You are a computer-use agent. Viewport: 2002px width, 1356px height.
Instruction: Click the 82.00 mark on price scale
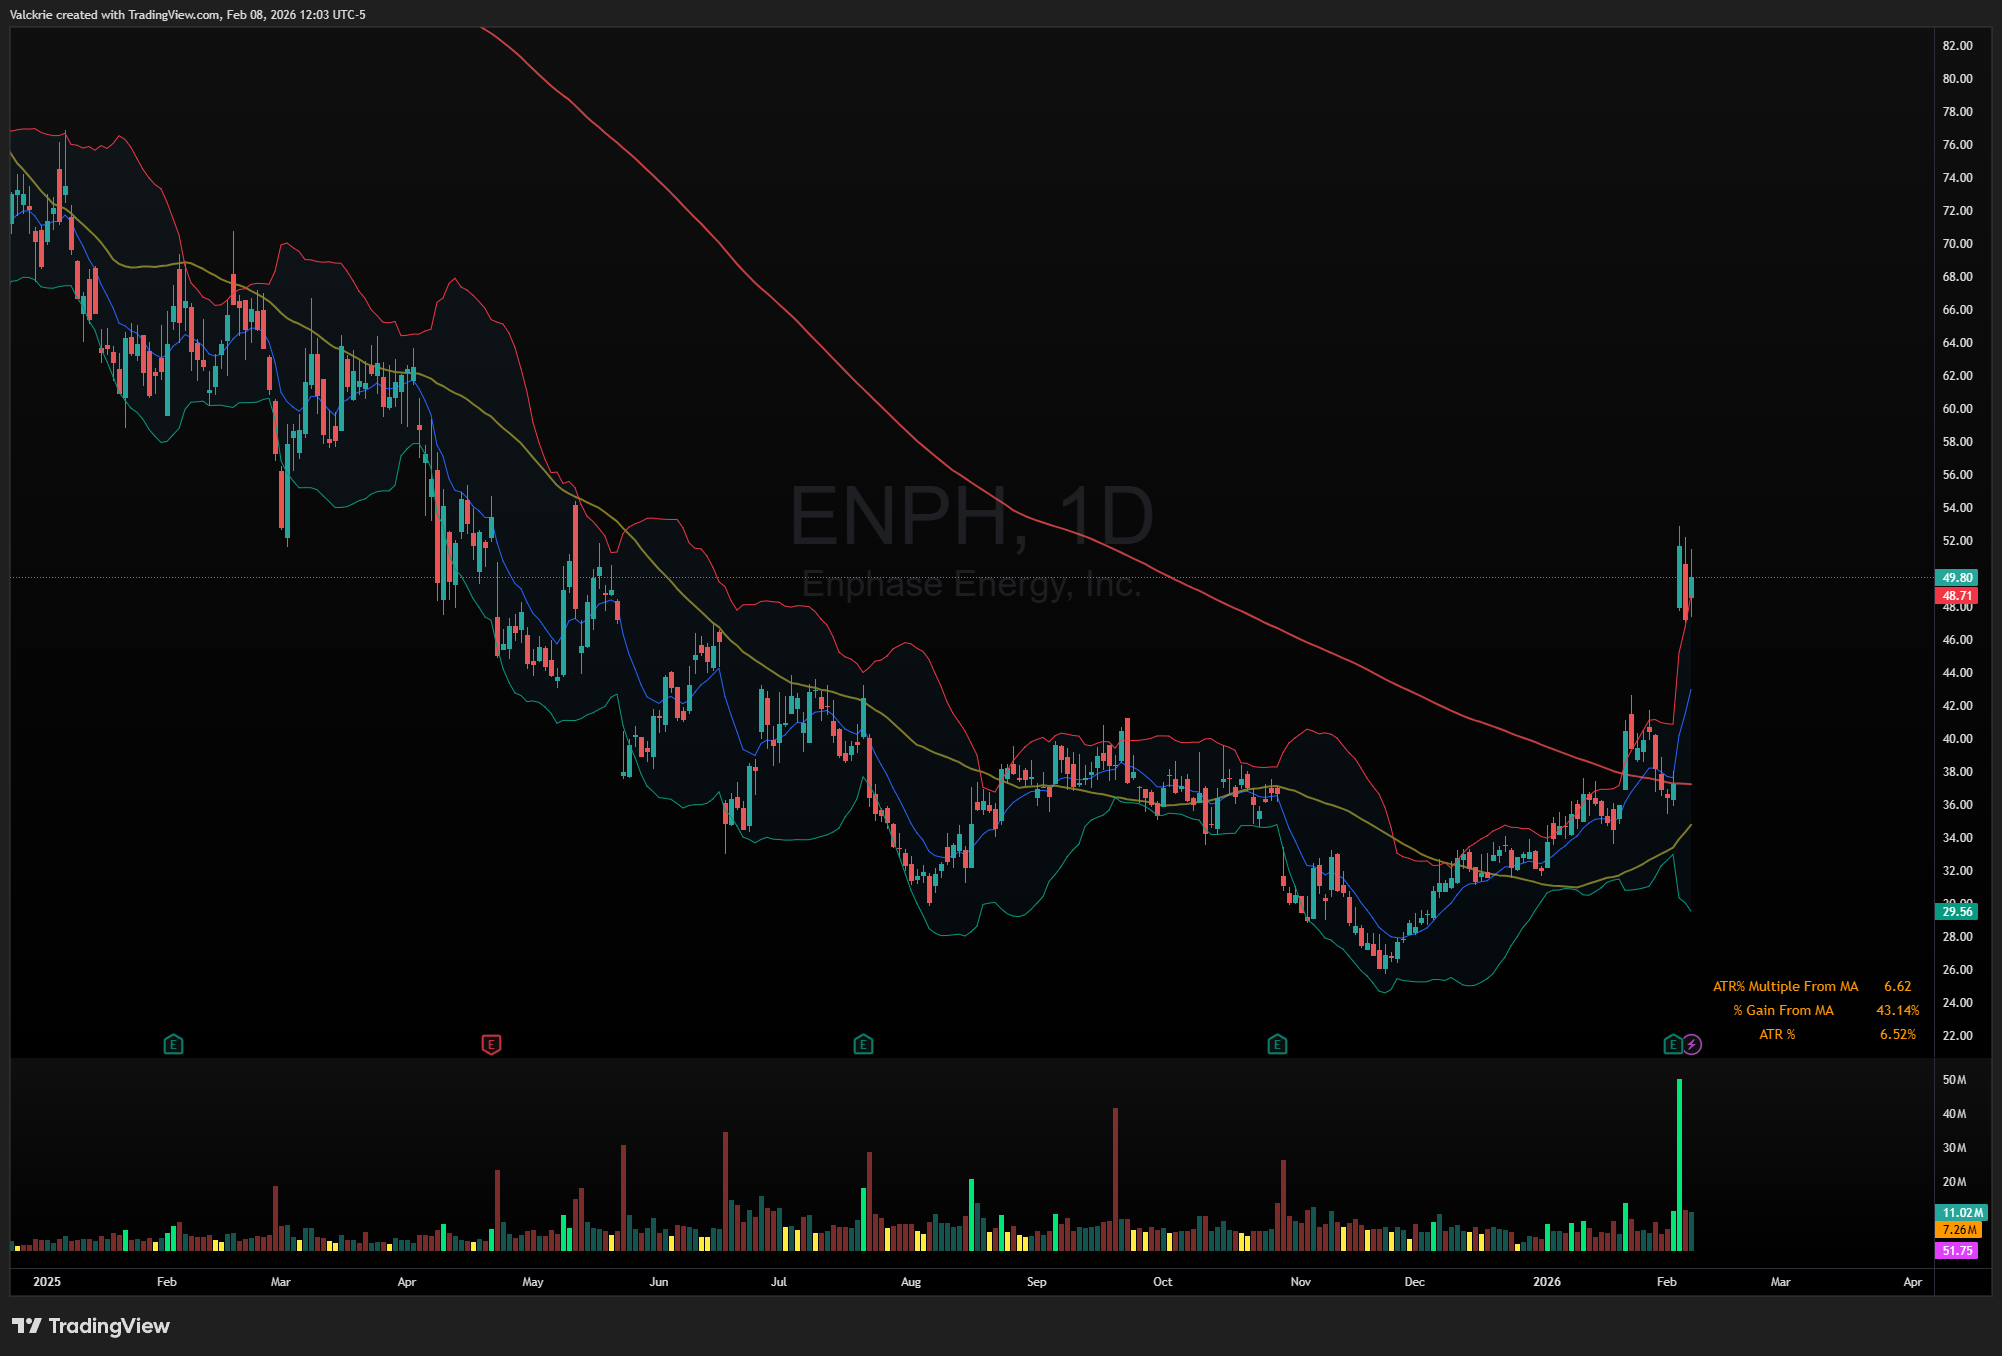click(1957, 45)
